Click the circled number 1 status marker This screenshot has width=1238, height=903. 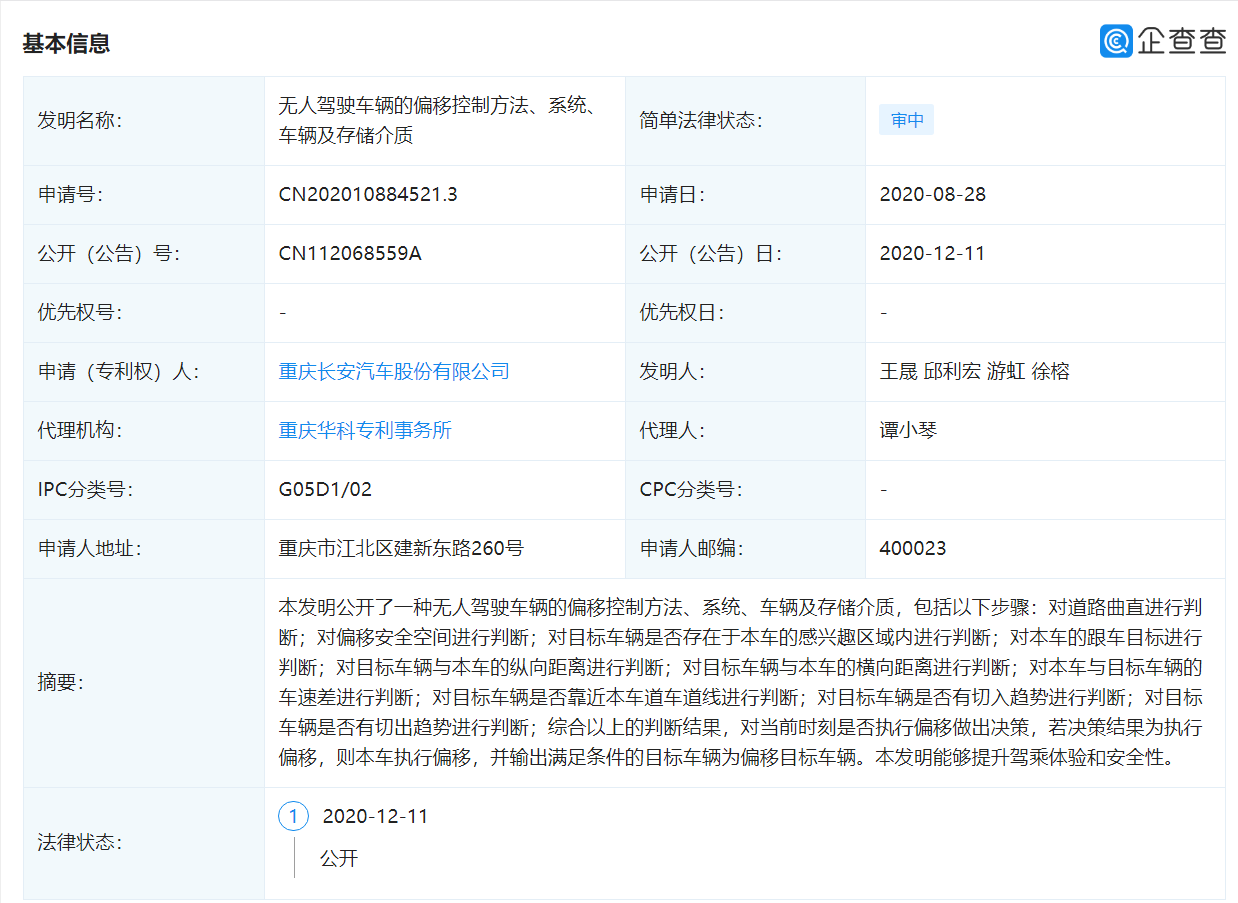tap(292, 817)
